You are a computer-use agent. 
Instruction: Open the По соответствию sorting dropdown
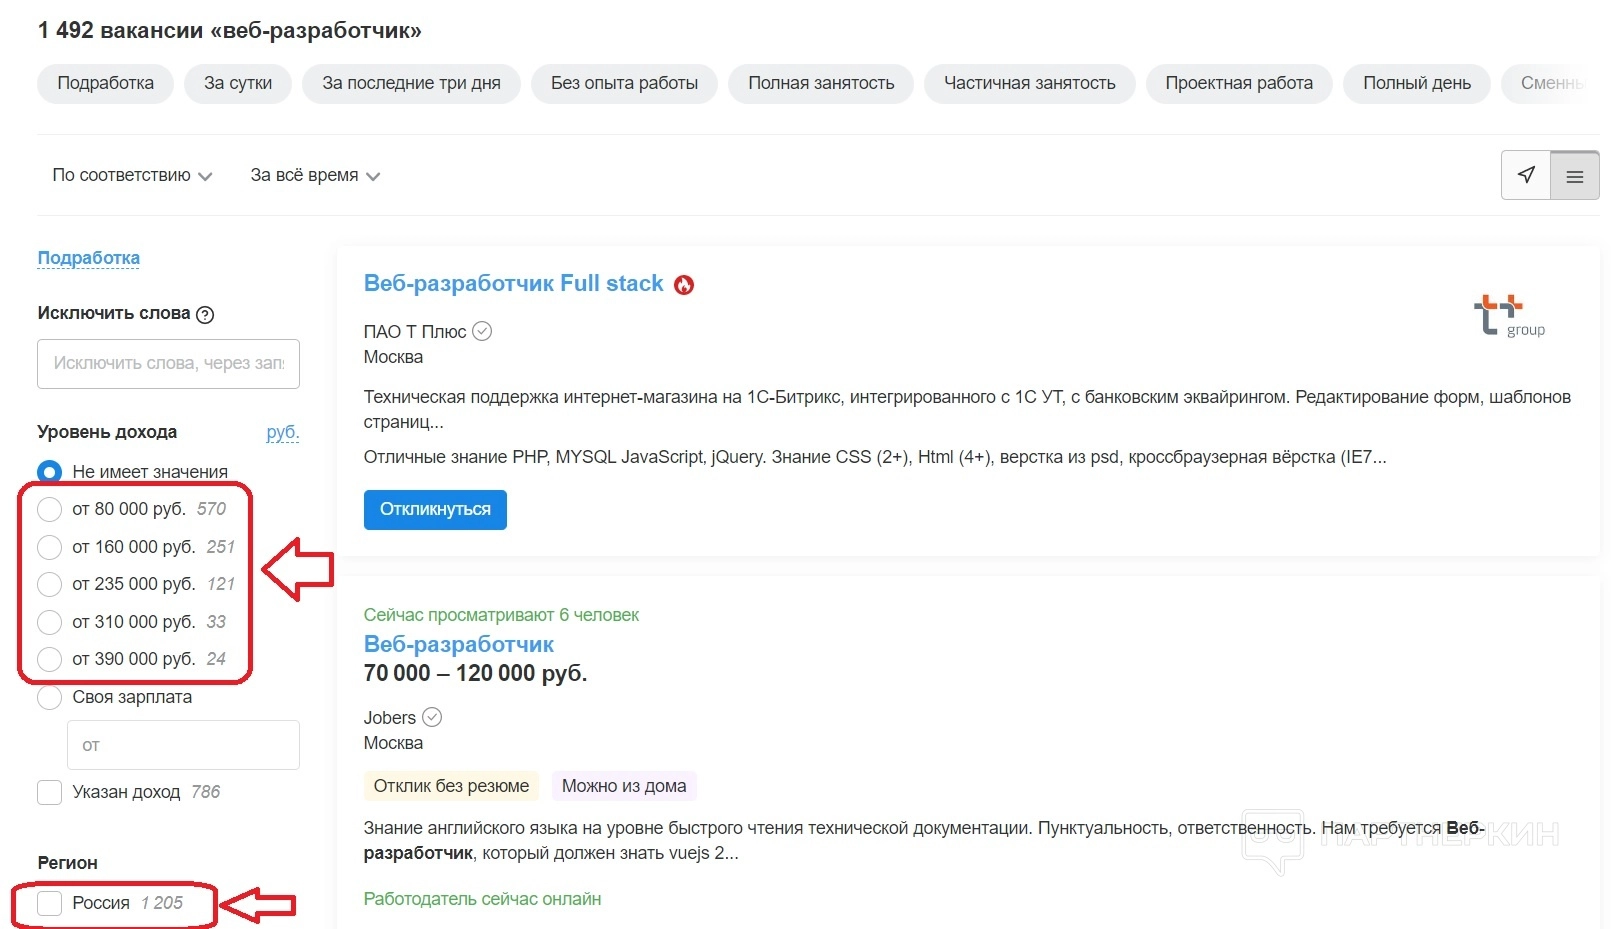[132, 175]
